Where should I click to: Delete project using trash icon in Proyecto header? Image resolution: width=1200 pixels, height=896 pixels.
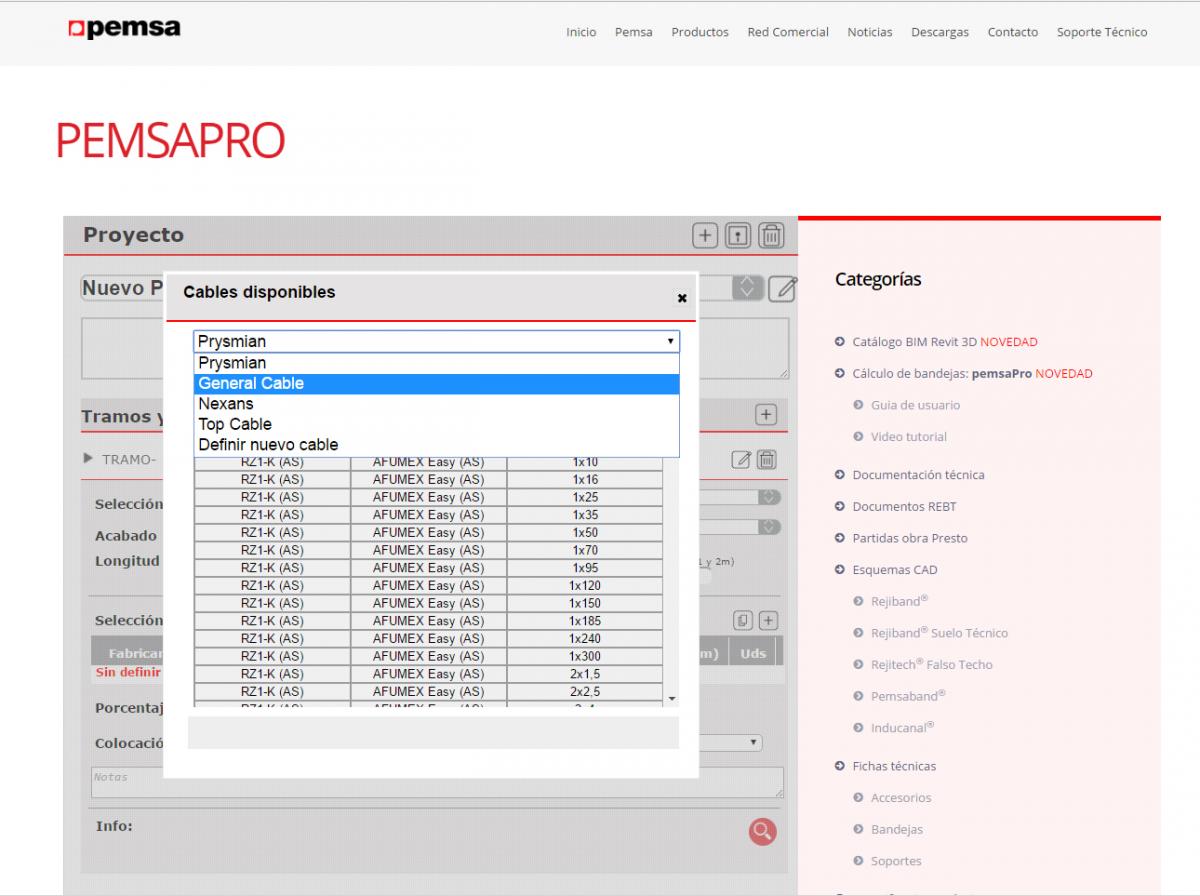point(771,236)
